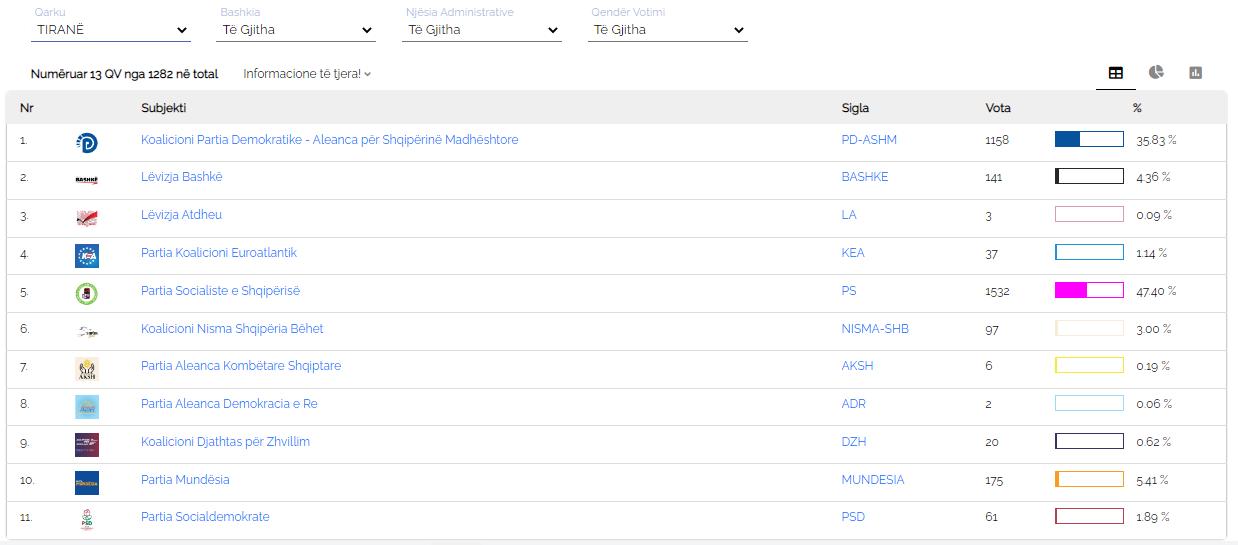The width and height of the screenshot is (1238, 545).
Task: Open the Qendër Votimi dropdown
Action: point(669,30)
